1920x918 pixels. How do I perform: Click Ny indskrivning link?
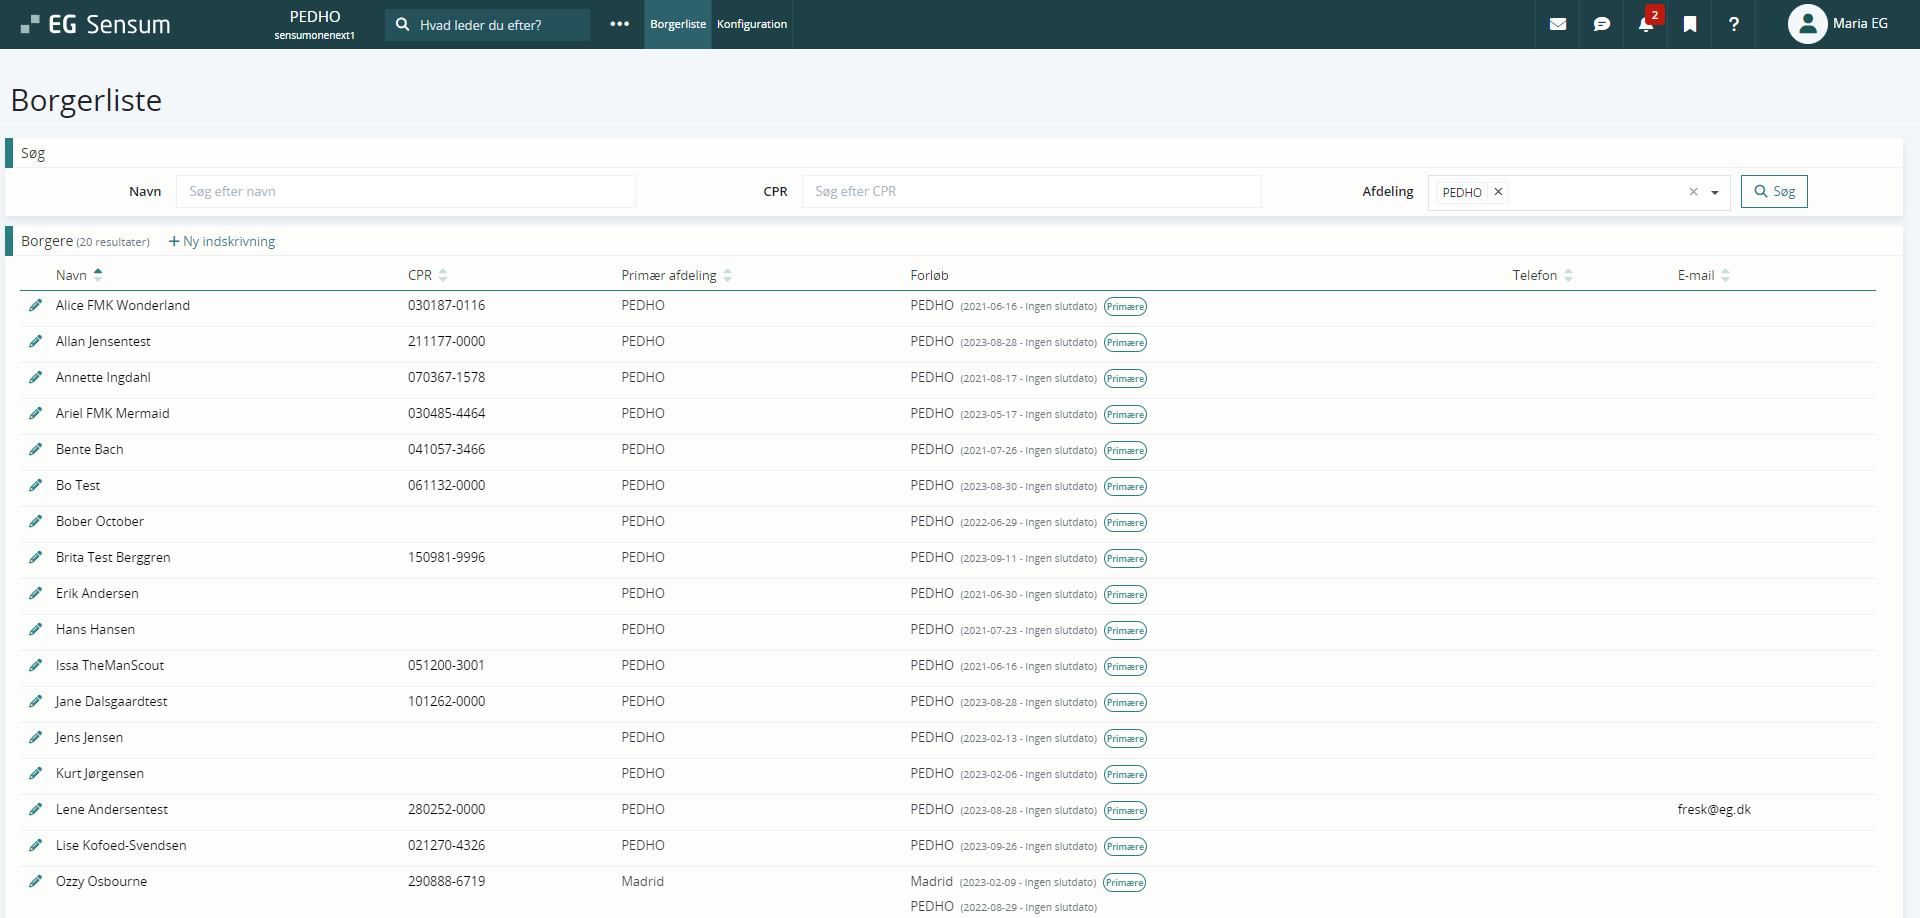pyautogui.click(x=222, y=241)
